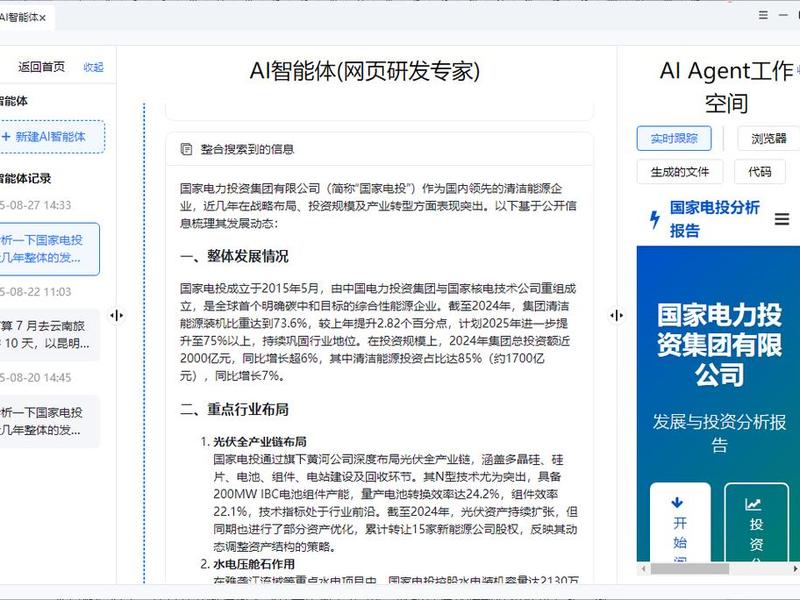Click the 一、整体发展情况 heading
This screenshot has width=800, height=600.
(x=234, y=256)
